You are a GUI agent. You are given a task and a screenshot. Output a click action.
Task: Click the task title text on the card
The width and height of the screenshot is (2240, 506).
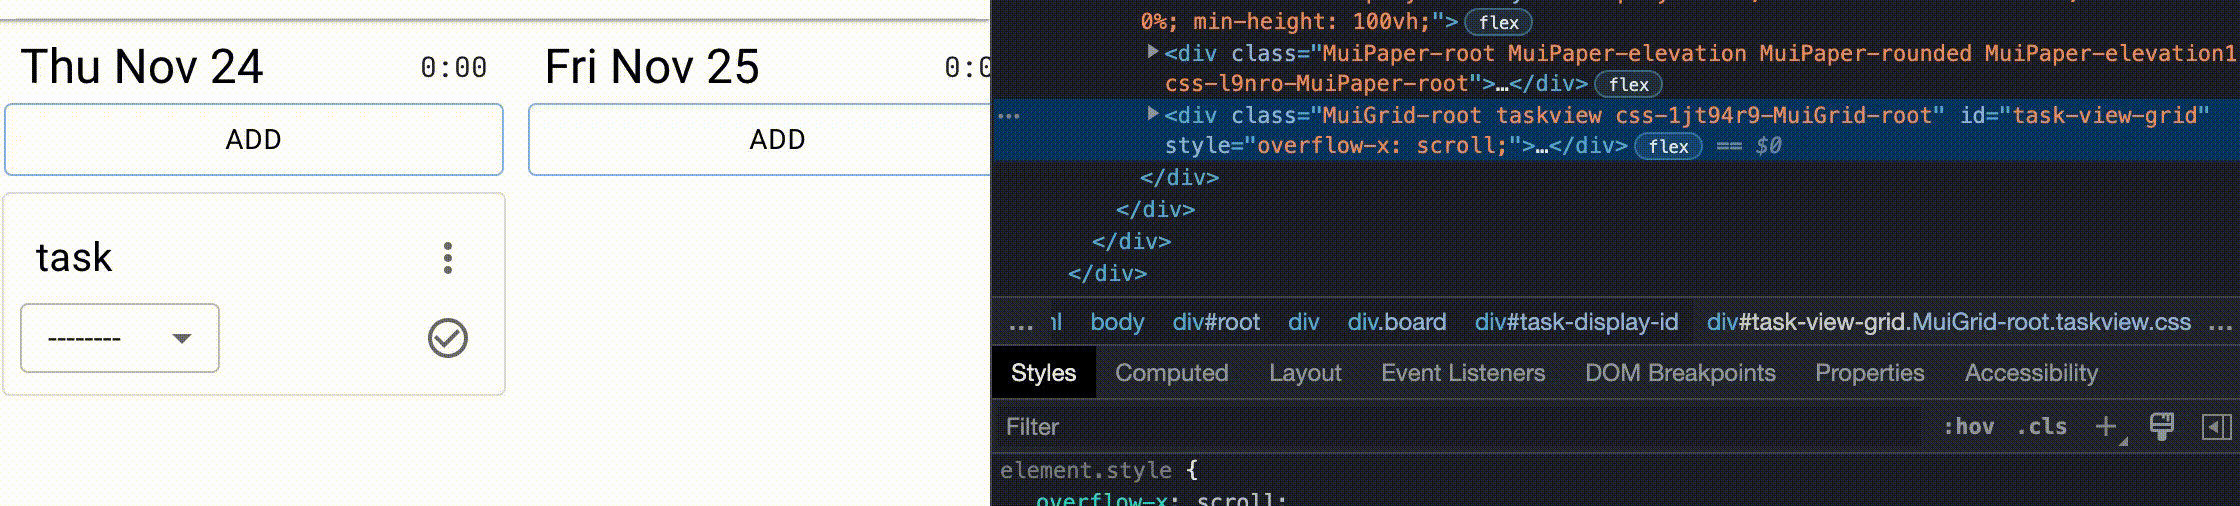74,258
